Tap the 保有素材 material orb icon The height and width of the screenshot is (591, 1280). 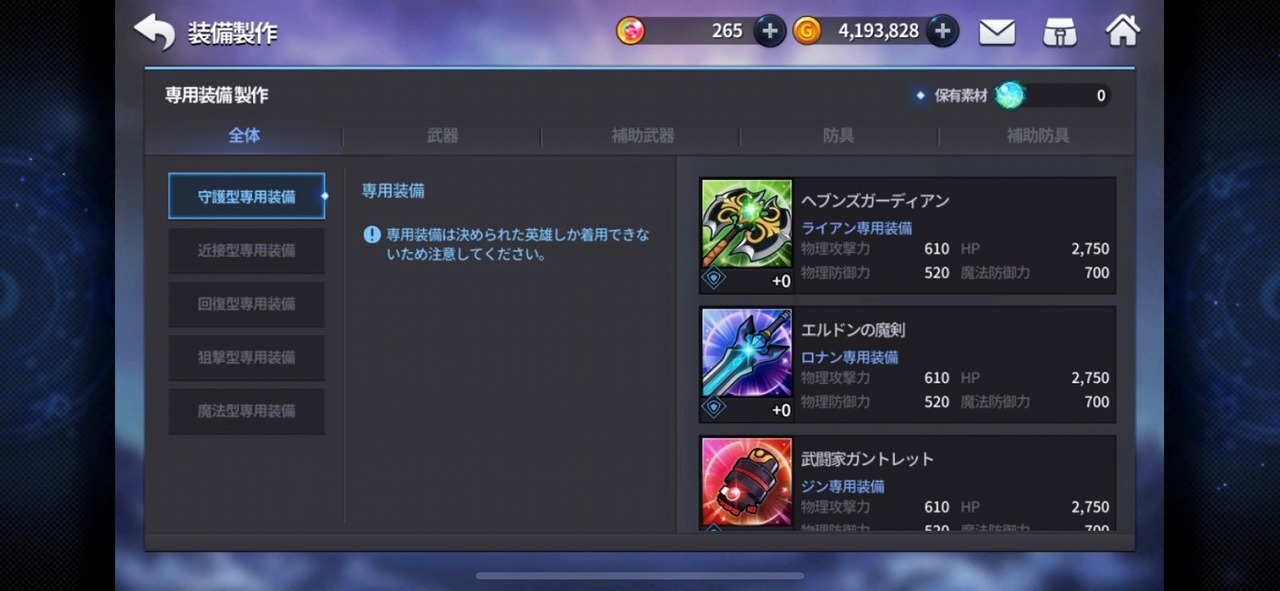tap(1010, 95)
